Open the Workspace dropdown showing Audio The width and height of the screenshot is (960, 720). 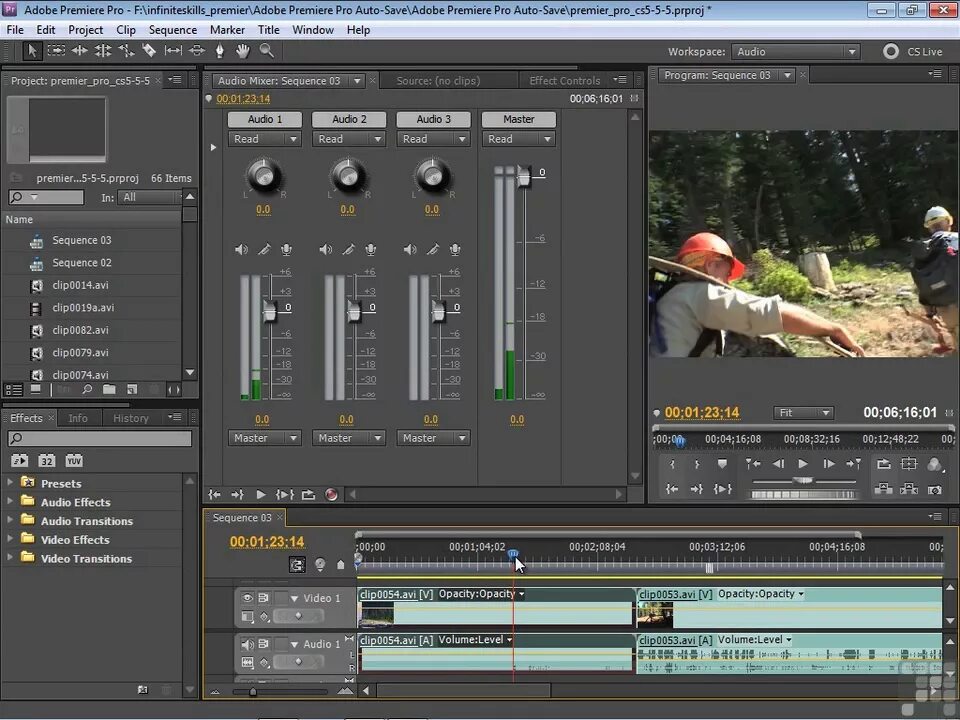tap(795, 52)
